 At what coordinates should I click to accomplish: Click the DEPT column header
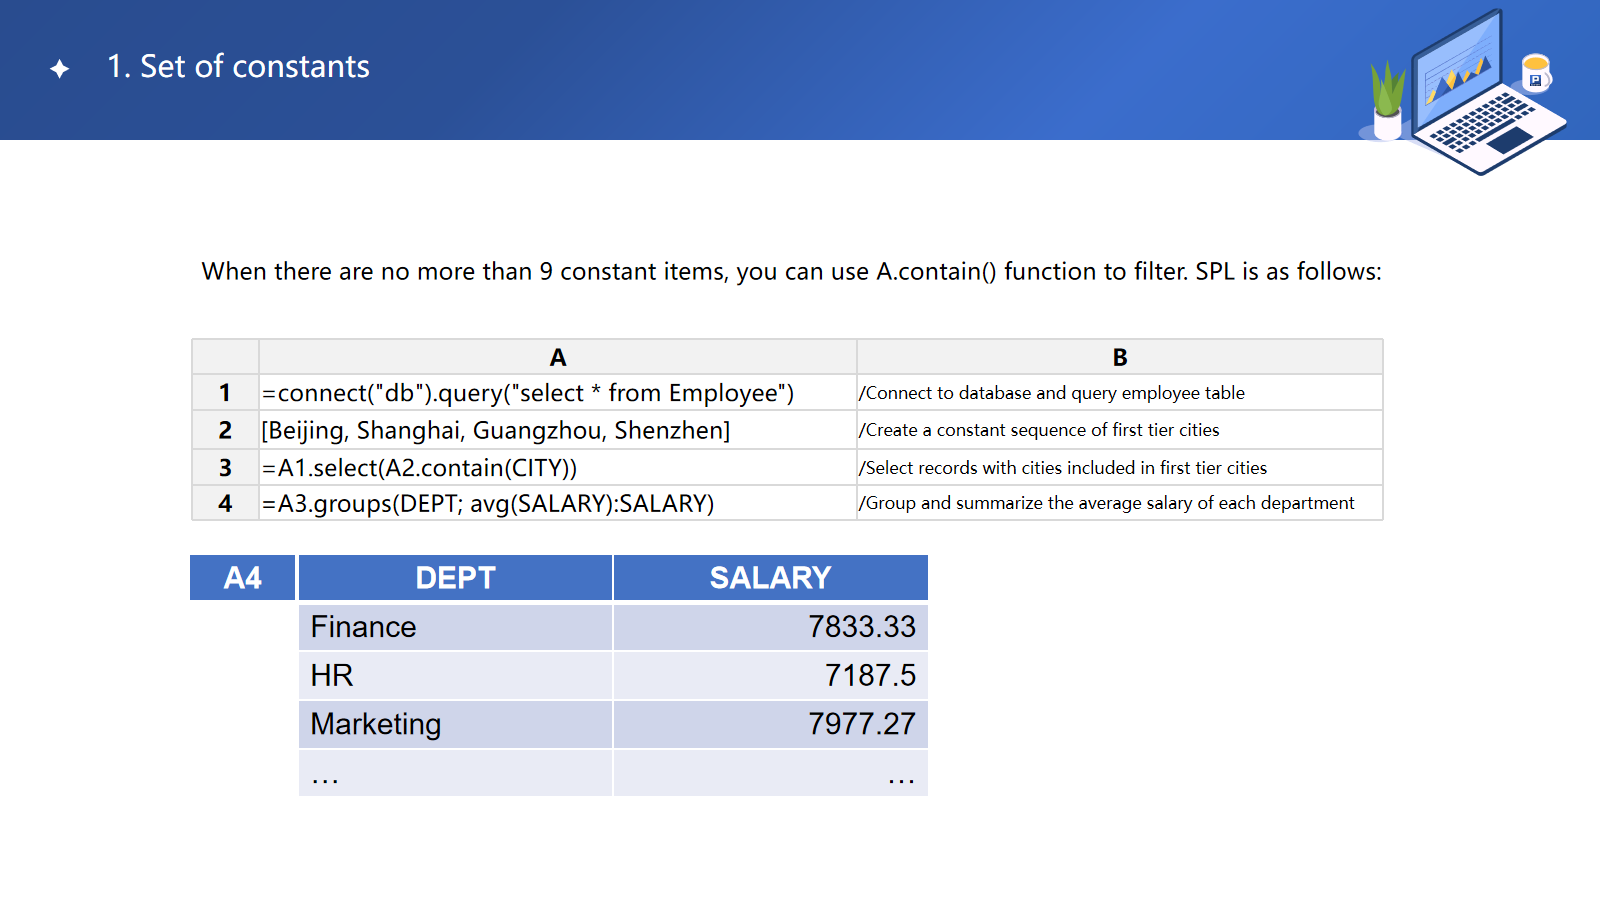[455, 578]
